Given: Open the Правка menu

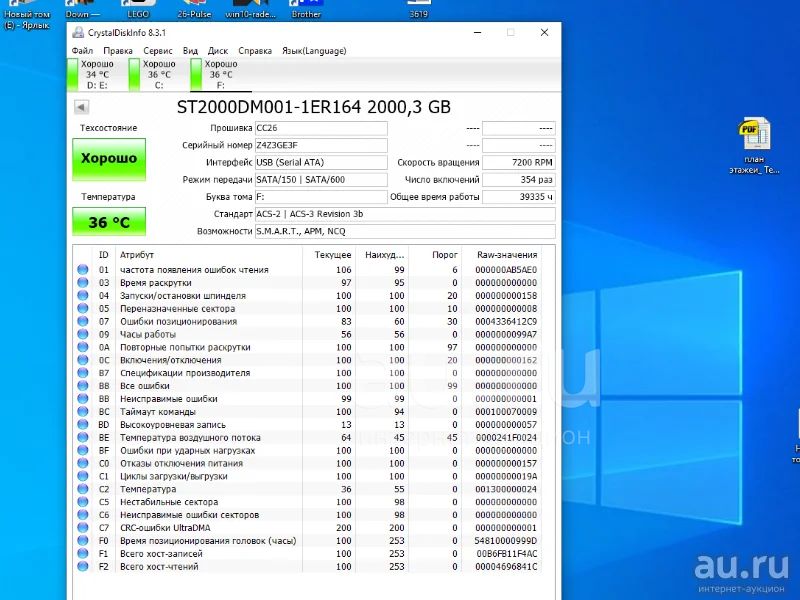Looking at the screenshot, I should [118, 51].
